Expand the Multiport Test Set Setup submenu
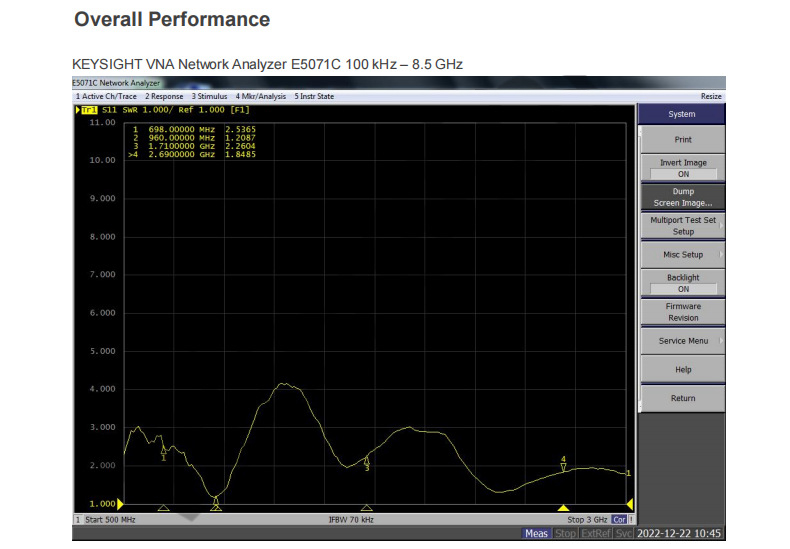790x549 pixels. pyautogui.click(x=683, y=225)
